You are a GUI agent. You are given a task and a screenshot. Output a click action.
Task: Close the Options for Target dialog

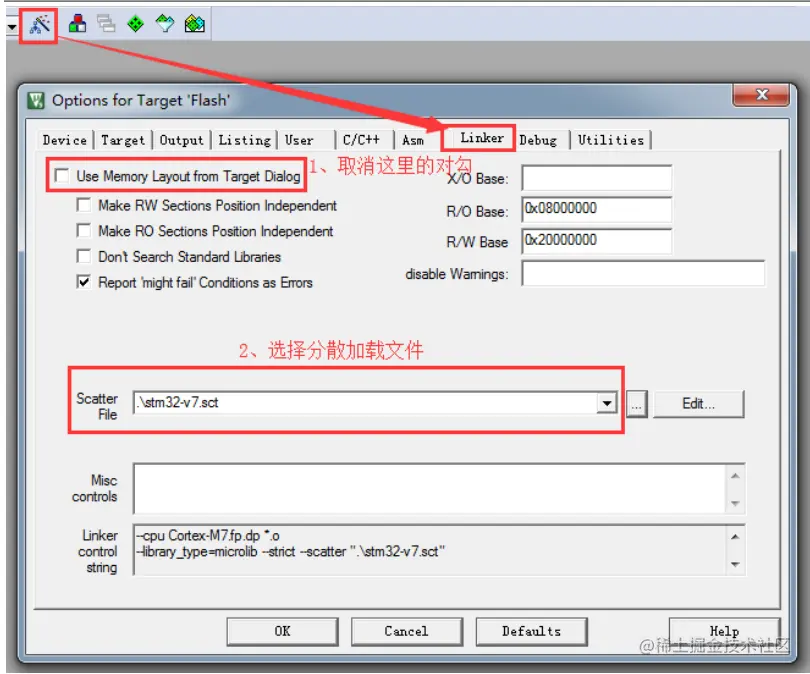point(761,95)
